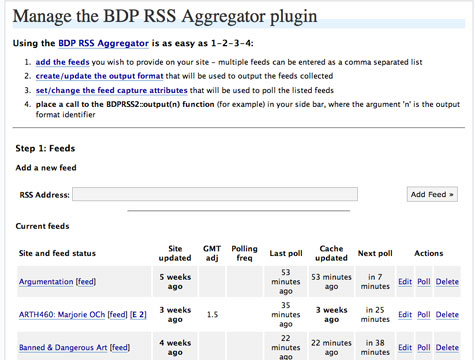Open 'create/update the output format' link
The image size is (475, 360).
(x=99, y=76)
